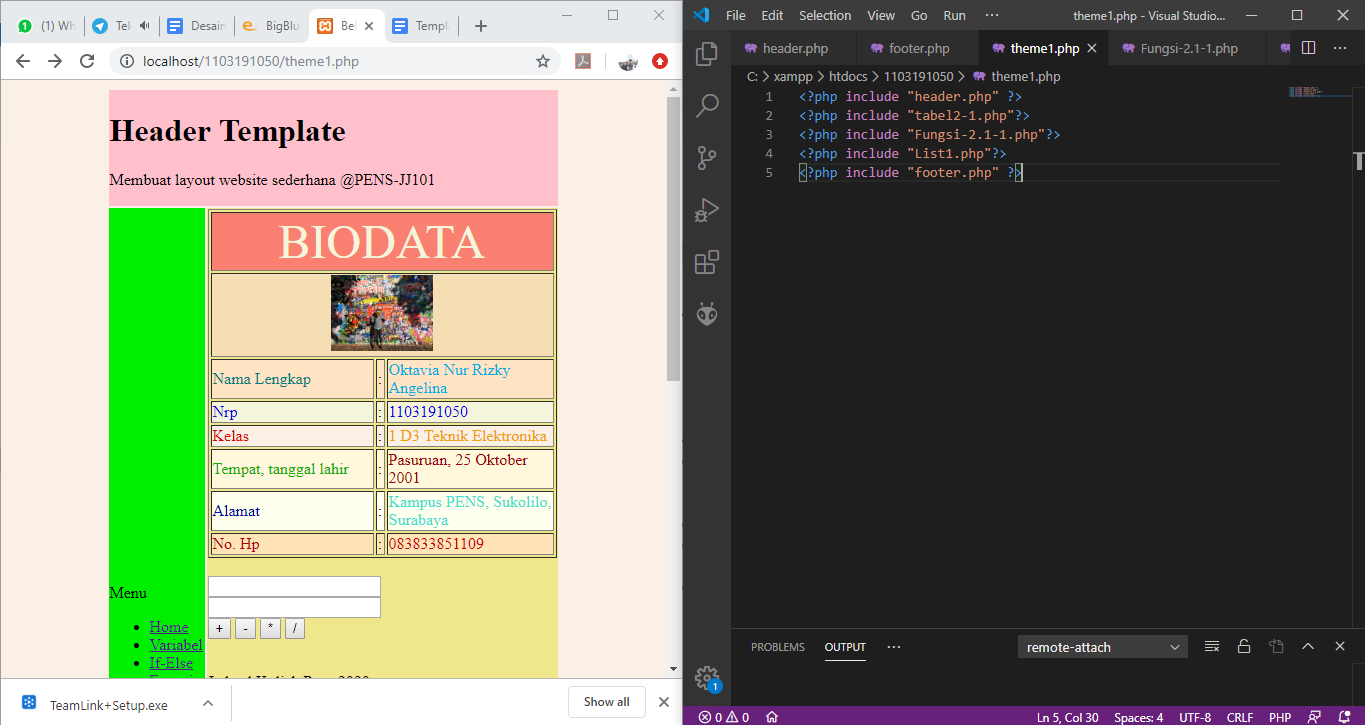Click the biodata photo thumbnail
Screen dimensions: 1365x725
click(x=382, y=313)
